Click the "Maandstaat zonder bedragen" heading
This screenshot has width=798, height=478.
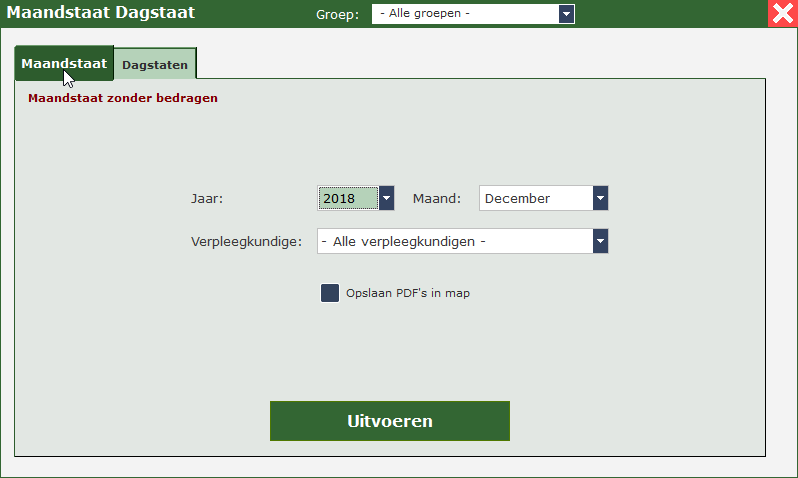pyautogui.click(x=123, y=99)
